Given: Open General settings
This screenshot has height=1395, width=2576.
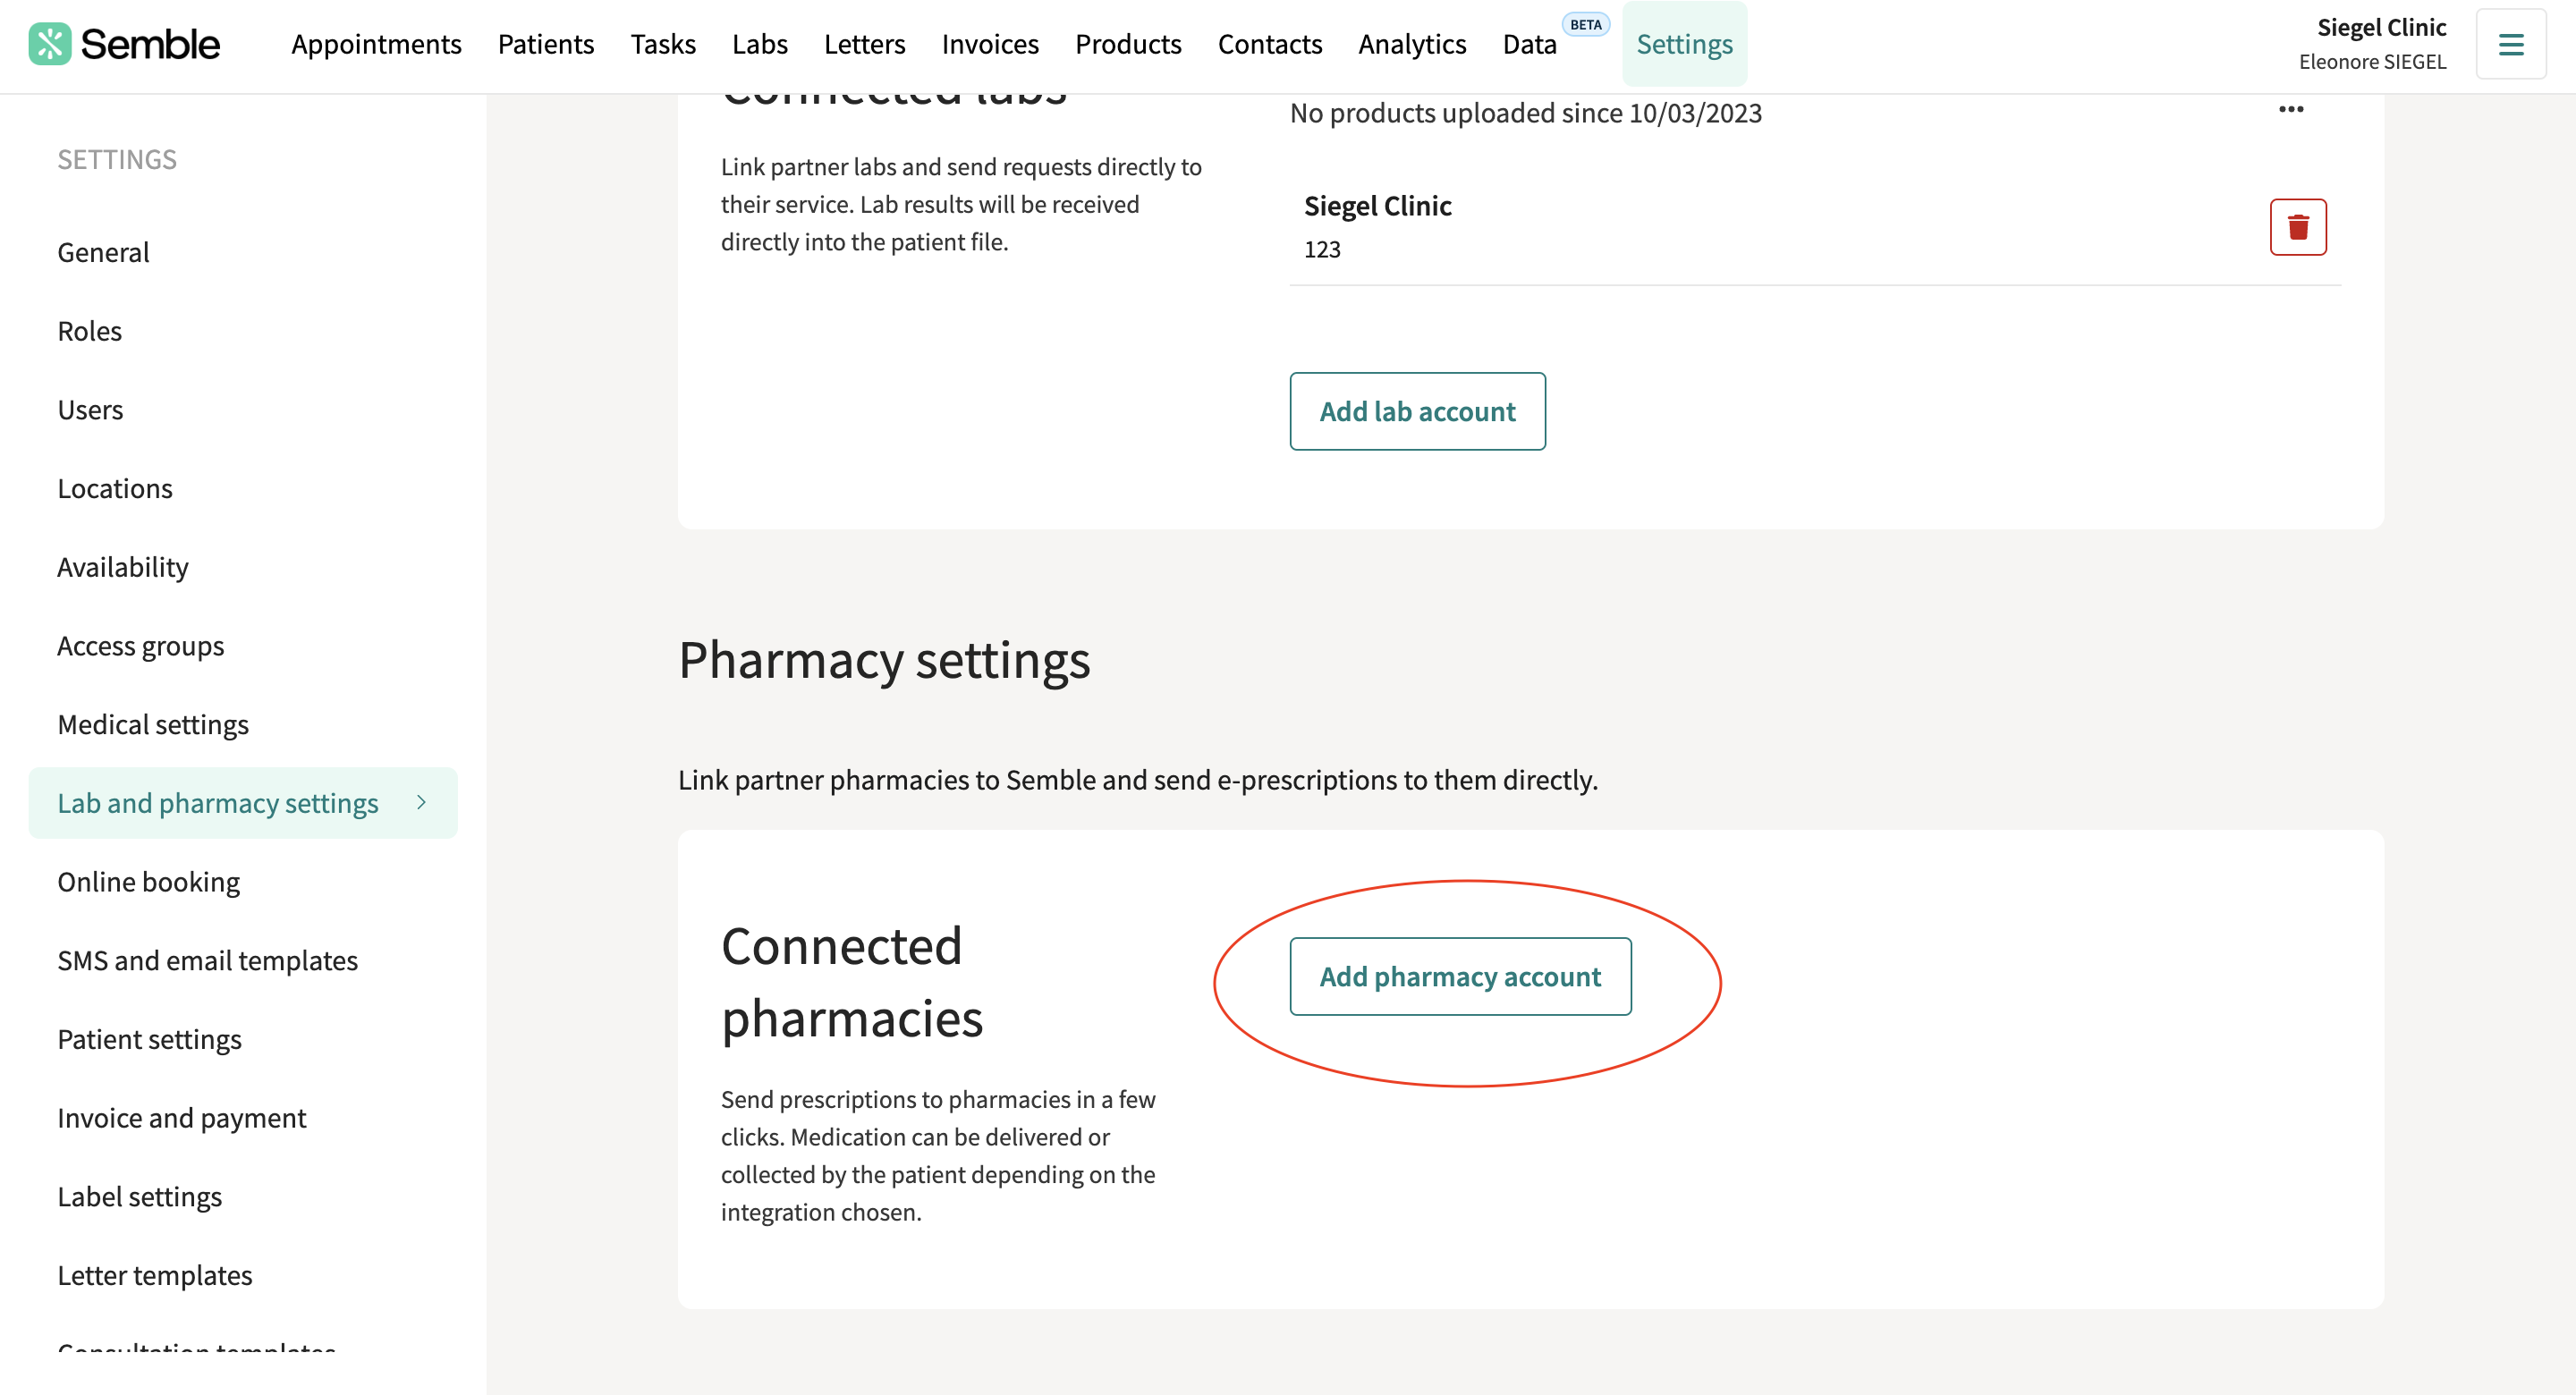Looking at the screenshot, I should (103, 252).
